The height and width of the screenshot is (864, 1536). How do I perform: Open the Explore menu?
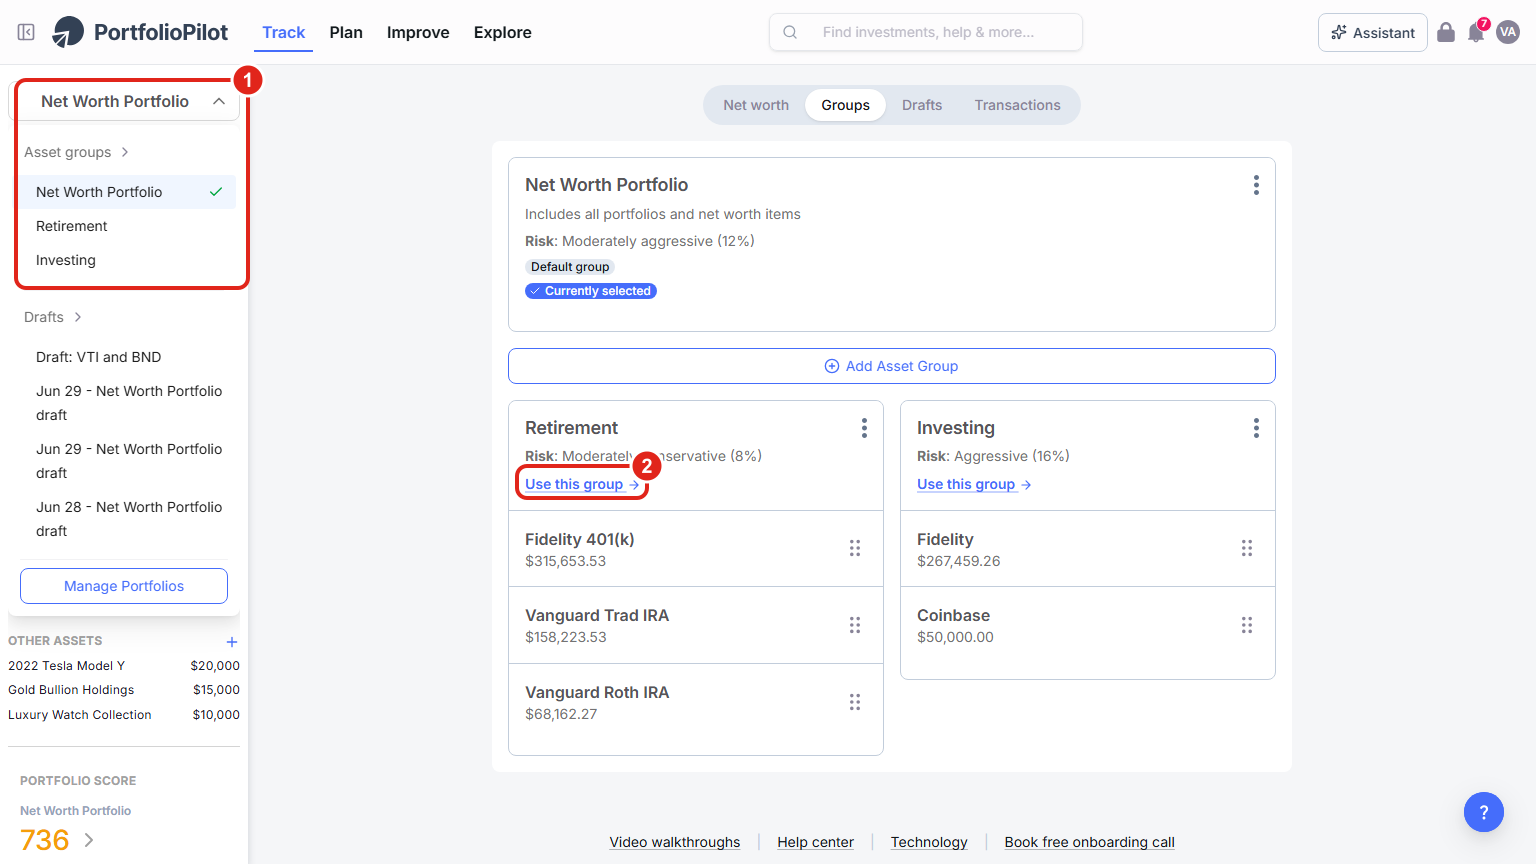pyautogui.click(x=503, y=32)
